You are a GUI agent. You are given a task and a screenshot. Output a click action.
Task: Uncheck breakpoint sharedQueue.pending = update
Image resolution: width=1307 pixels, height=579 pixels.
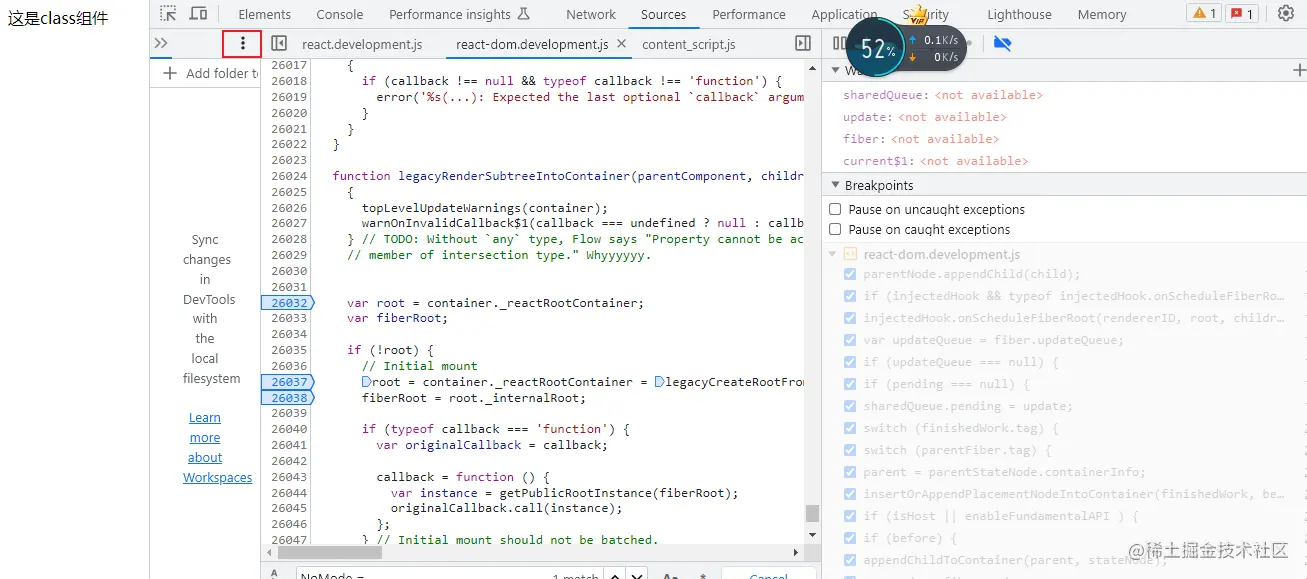tap(850, 406)
